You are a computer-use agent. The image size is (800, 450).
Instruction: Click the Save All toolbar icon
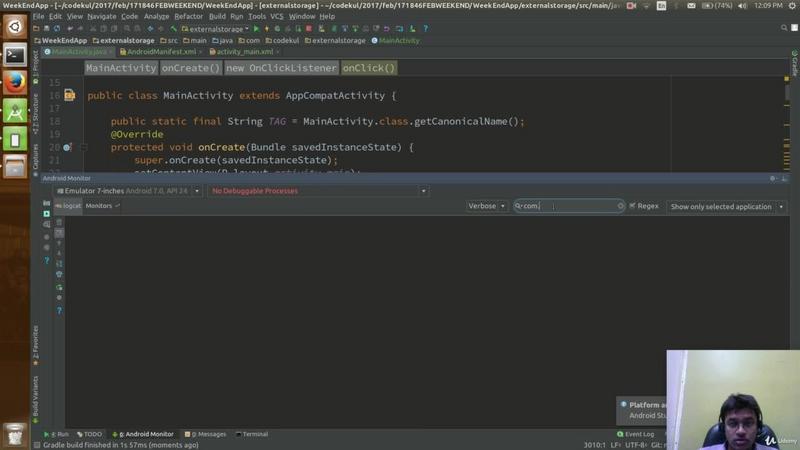46,29
